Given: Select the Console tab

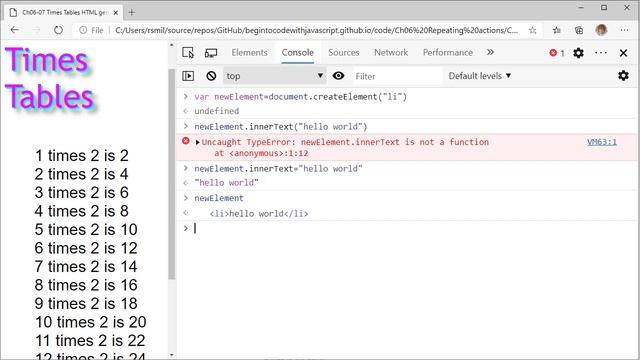Looking at the screenshot, I should pos(298,53).
